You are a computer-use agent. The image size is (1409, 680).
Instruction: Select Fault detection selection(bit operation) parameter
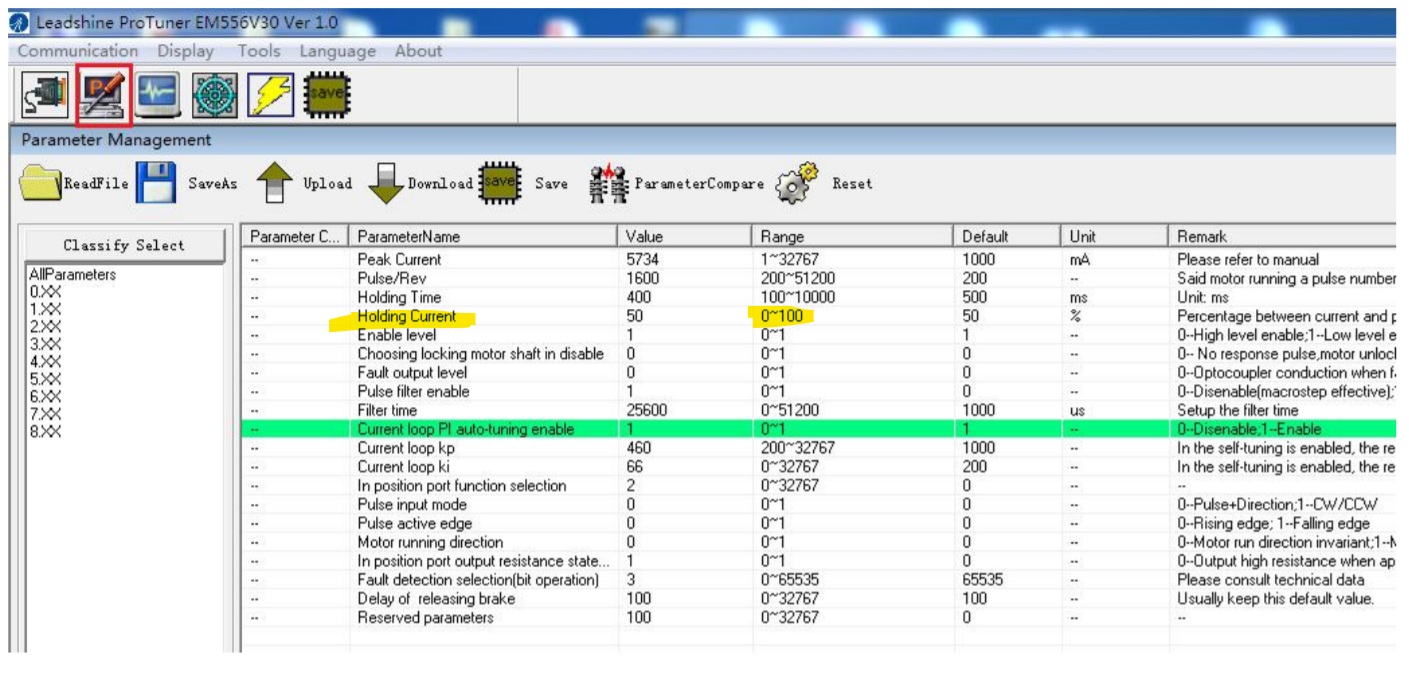[x=478, y=580]
